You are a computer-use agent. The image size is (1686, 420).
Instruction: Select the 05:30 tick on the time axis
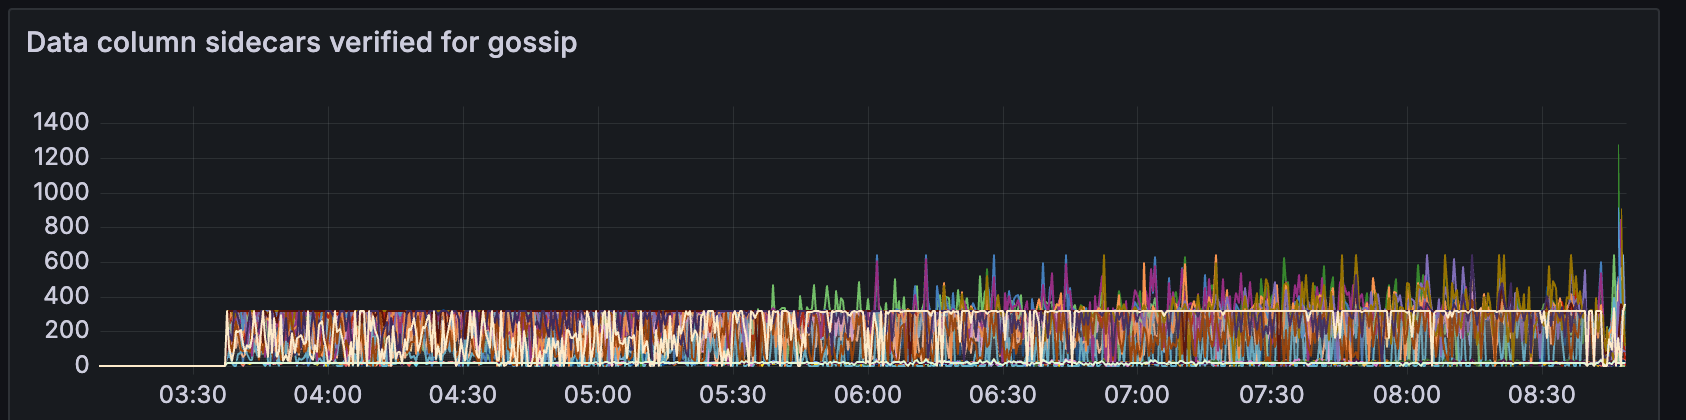click(x=733, y=394)
